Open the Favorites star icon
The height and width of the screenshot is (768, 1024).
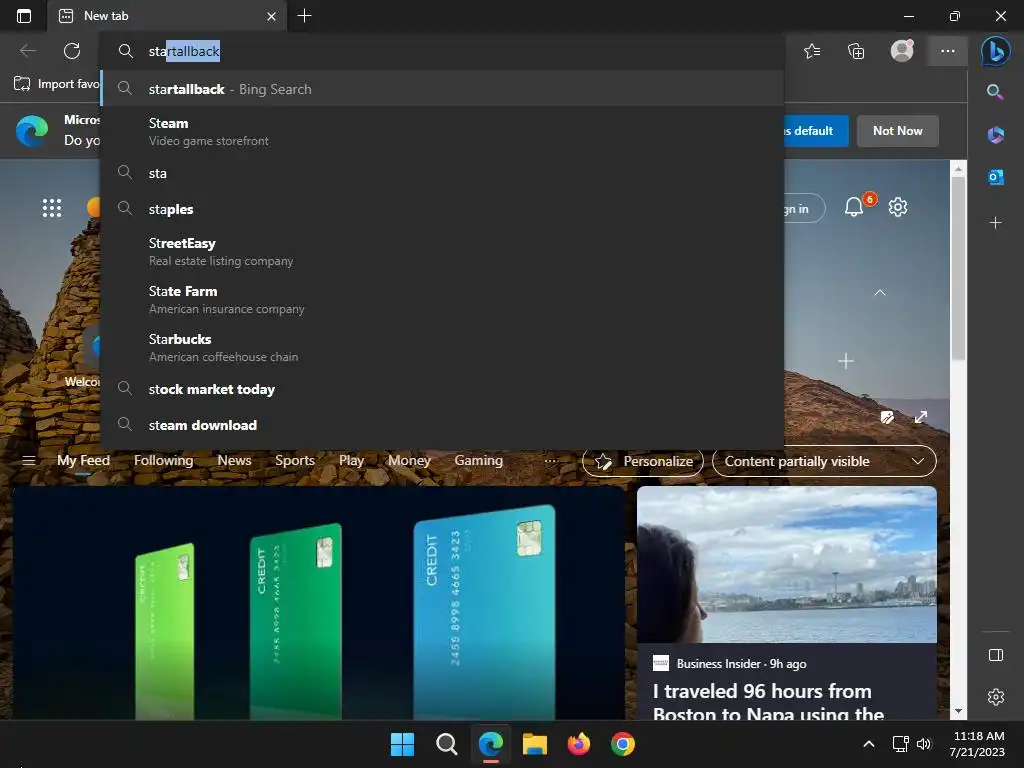point(812,51)
